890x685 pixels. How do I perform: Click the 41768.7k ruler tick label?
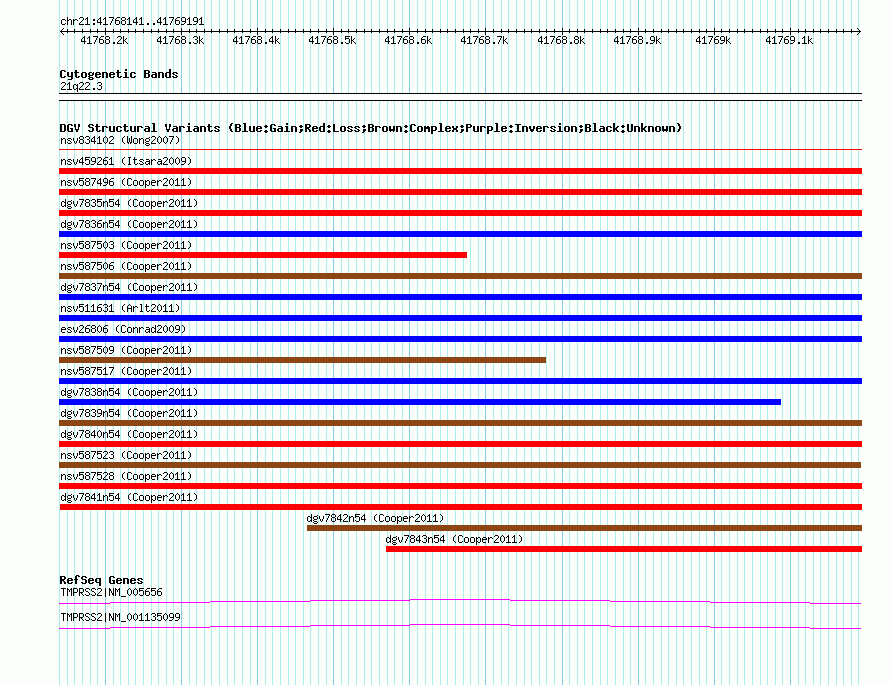click(x=484, y=40)
